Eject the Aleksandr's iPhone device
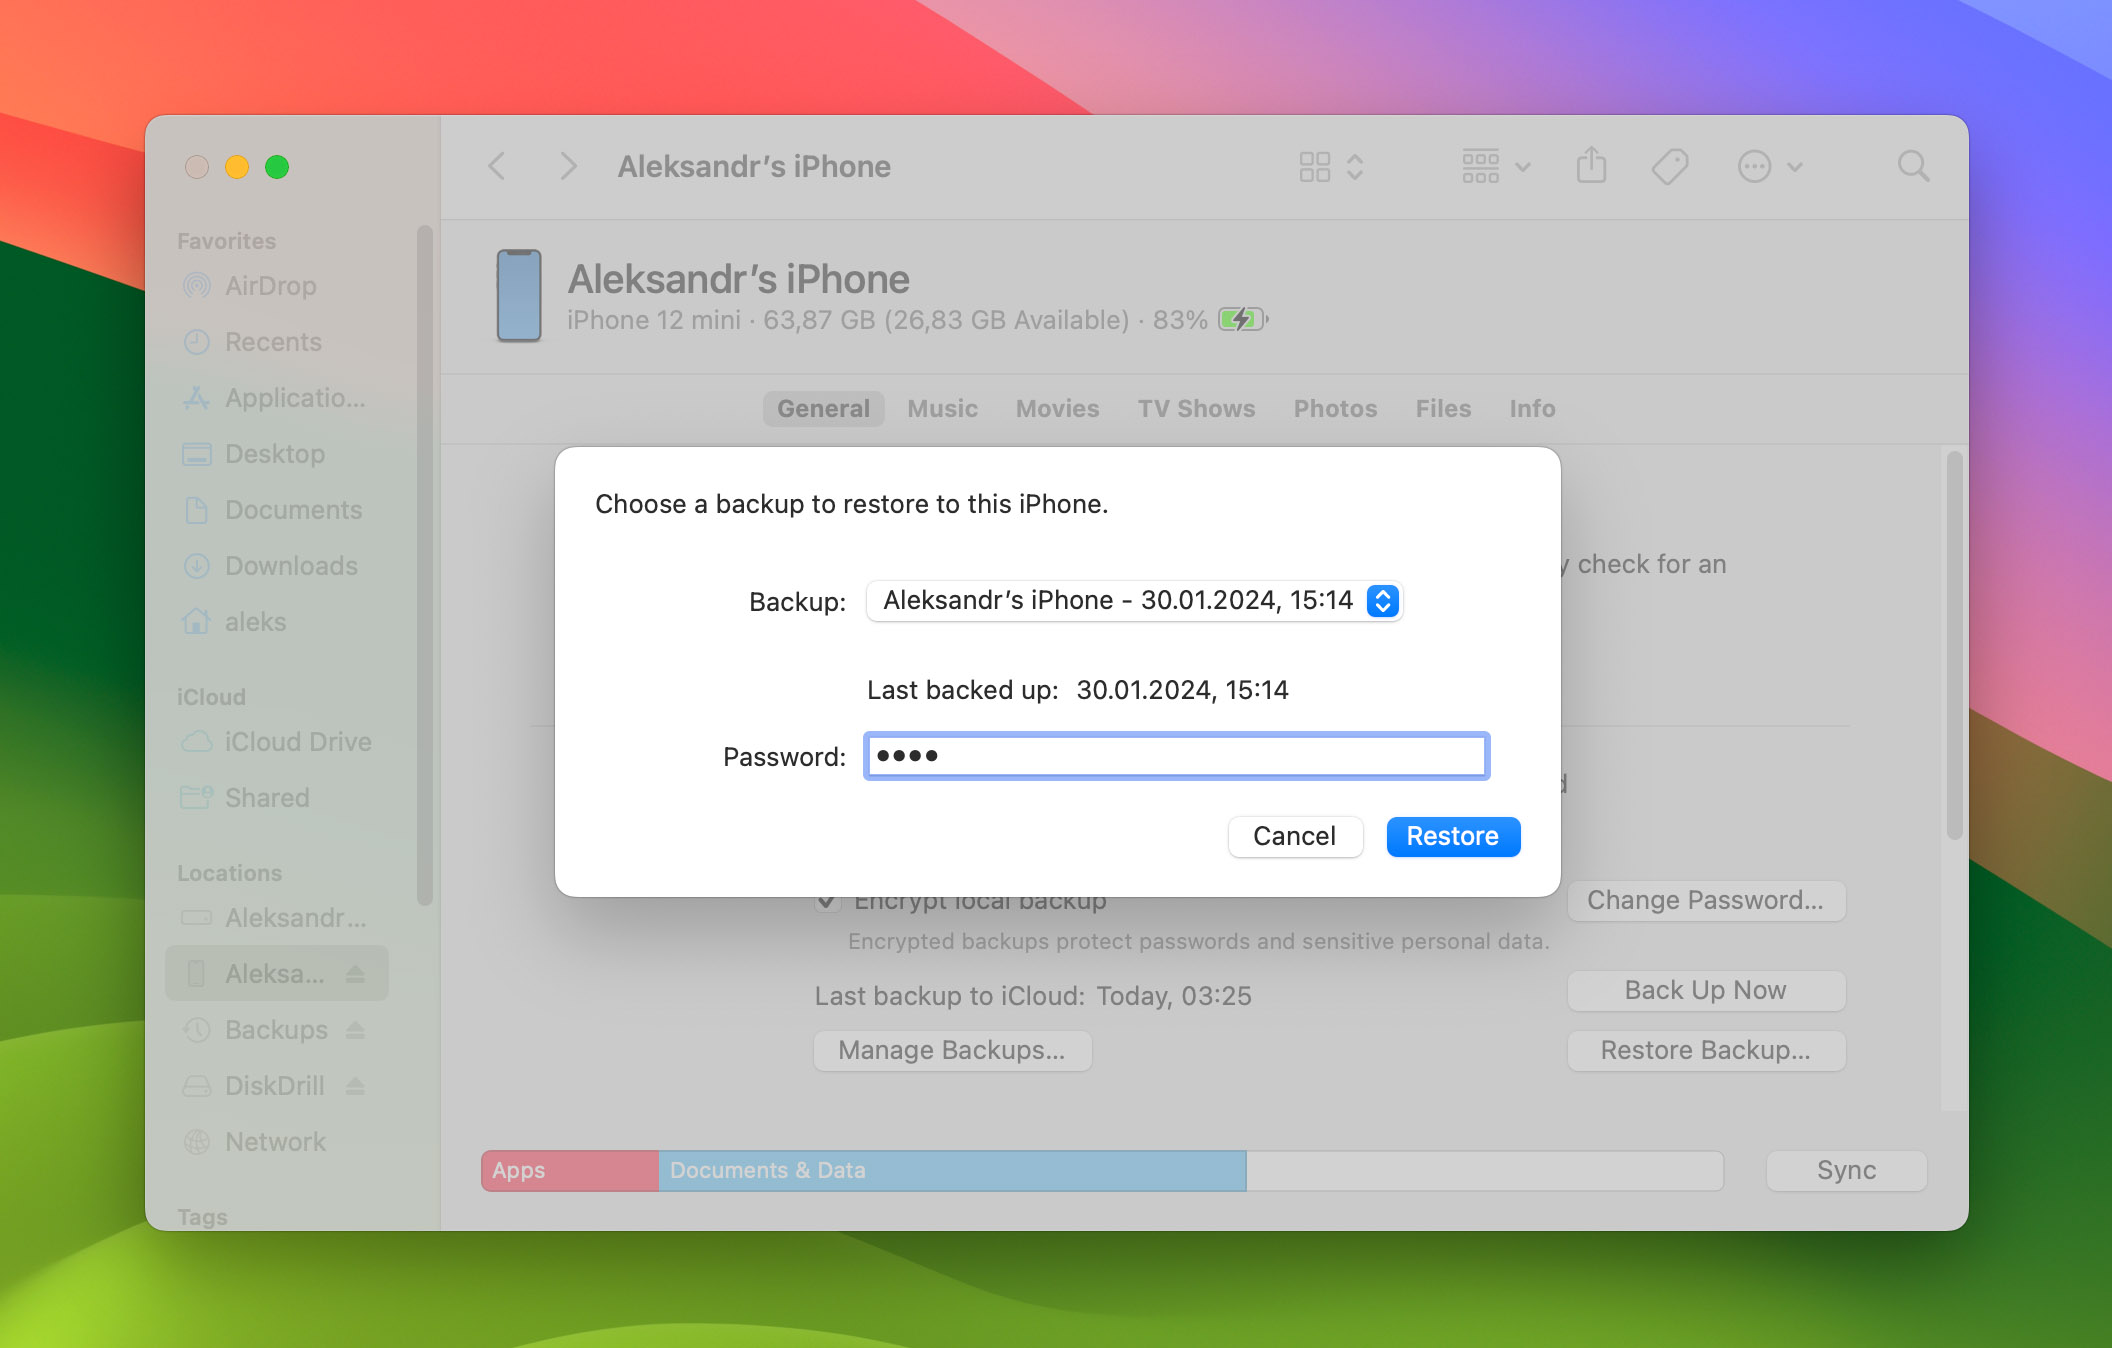This screenshot has height=1348, width=2112. click(x=355, y=974)
